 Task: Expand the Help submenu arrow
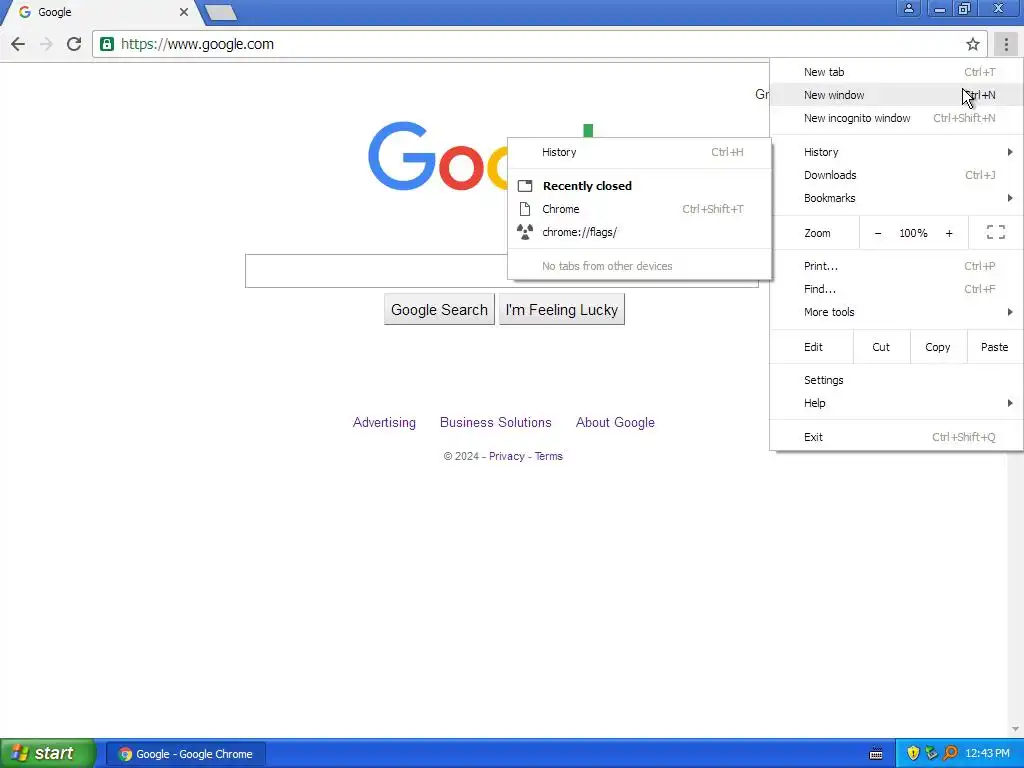(1010, 403)
